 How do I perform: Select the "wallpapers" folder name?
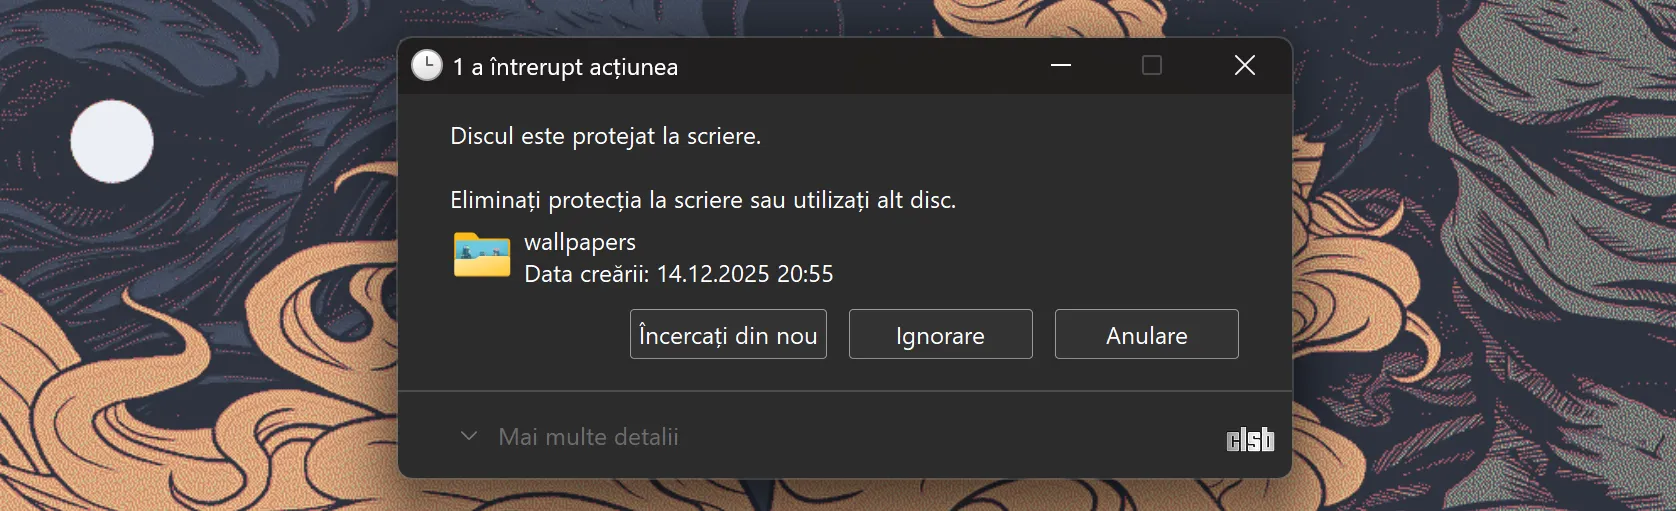coord(580,242)
